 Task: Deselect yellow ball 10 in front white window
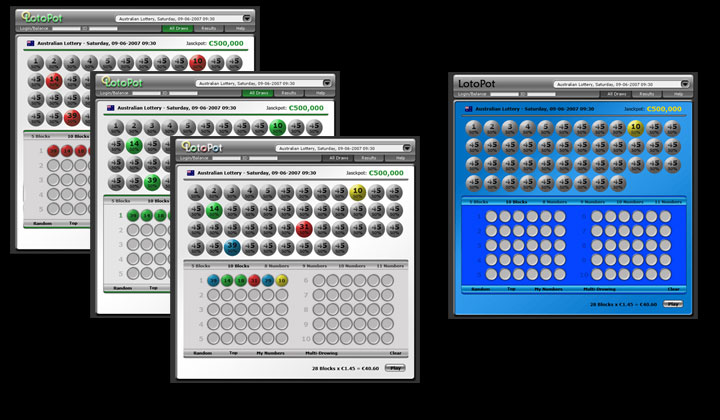(x=358, y=192)
